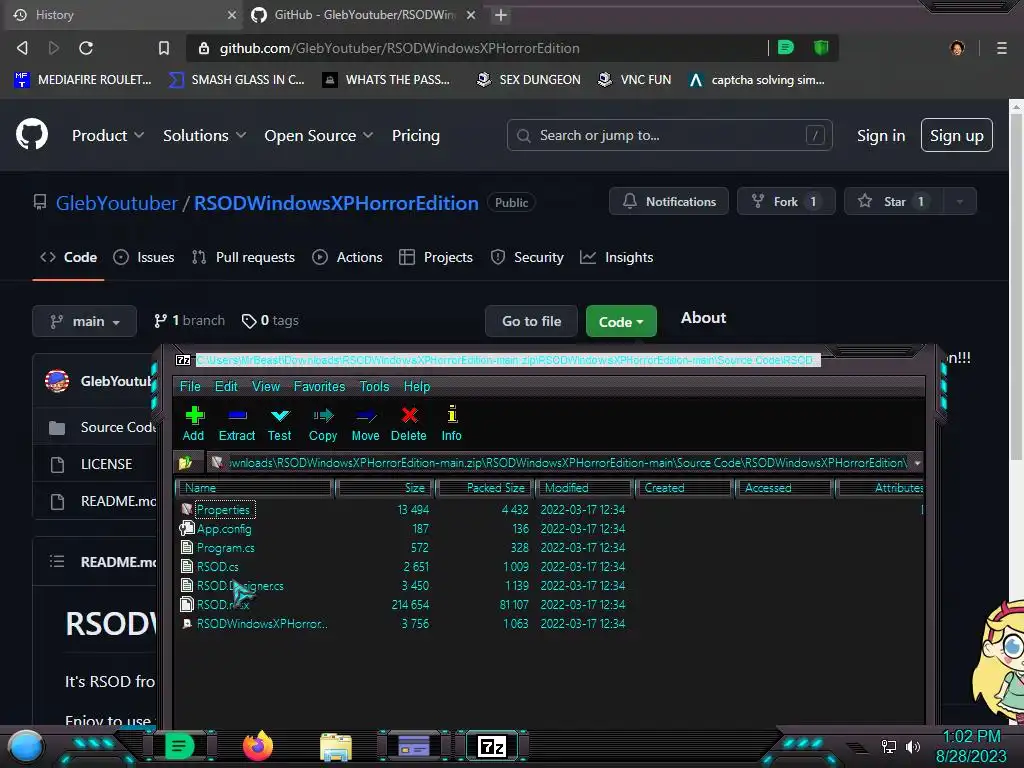Close the History tab
Viewport: 1024px width, 768px height.
pos(232,15)
